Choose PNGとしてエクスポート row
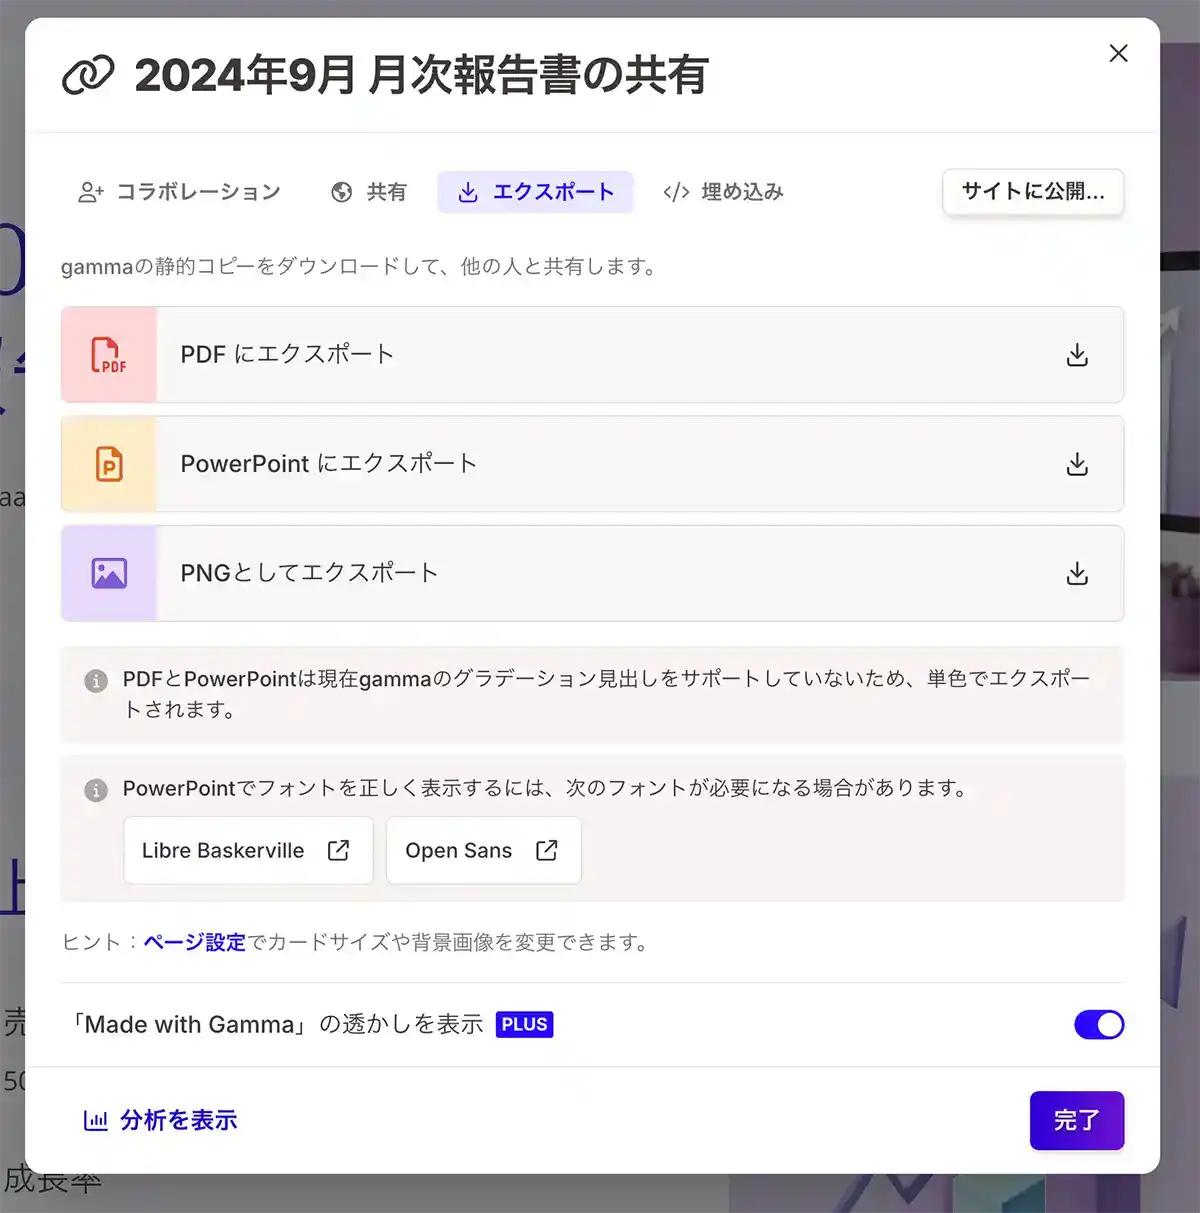This screenshot has width=1200, height=1213. 592,573
